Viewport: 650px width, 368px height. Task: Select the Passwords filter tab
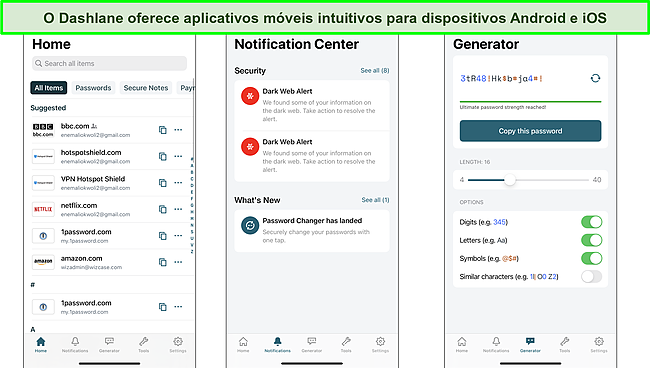pos(93,88)
